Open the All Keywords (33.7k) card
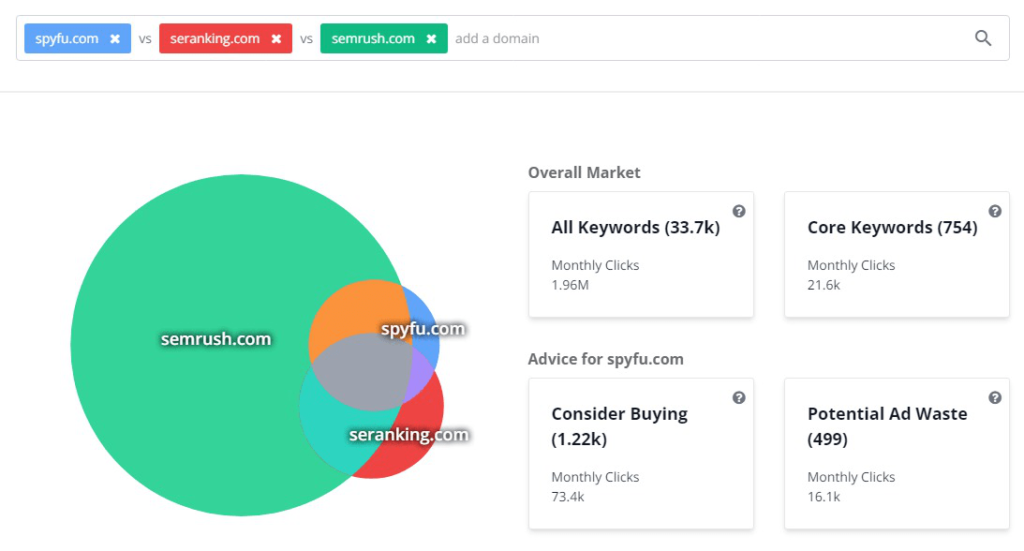This screenshot has width=1024, height=551. pyautogui.click(x=641, y=255)
